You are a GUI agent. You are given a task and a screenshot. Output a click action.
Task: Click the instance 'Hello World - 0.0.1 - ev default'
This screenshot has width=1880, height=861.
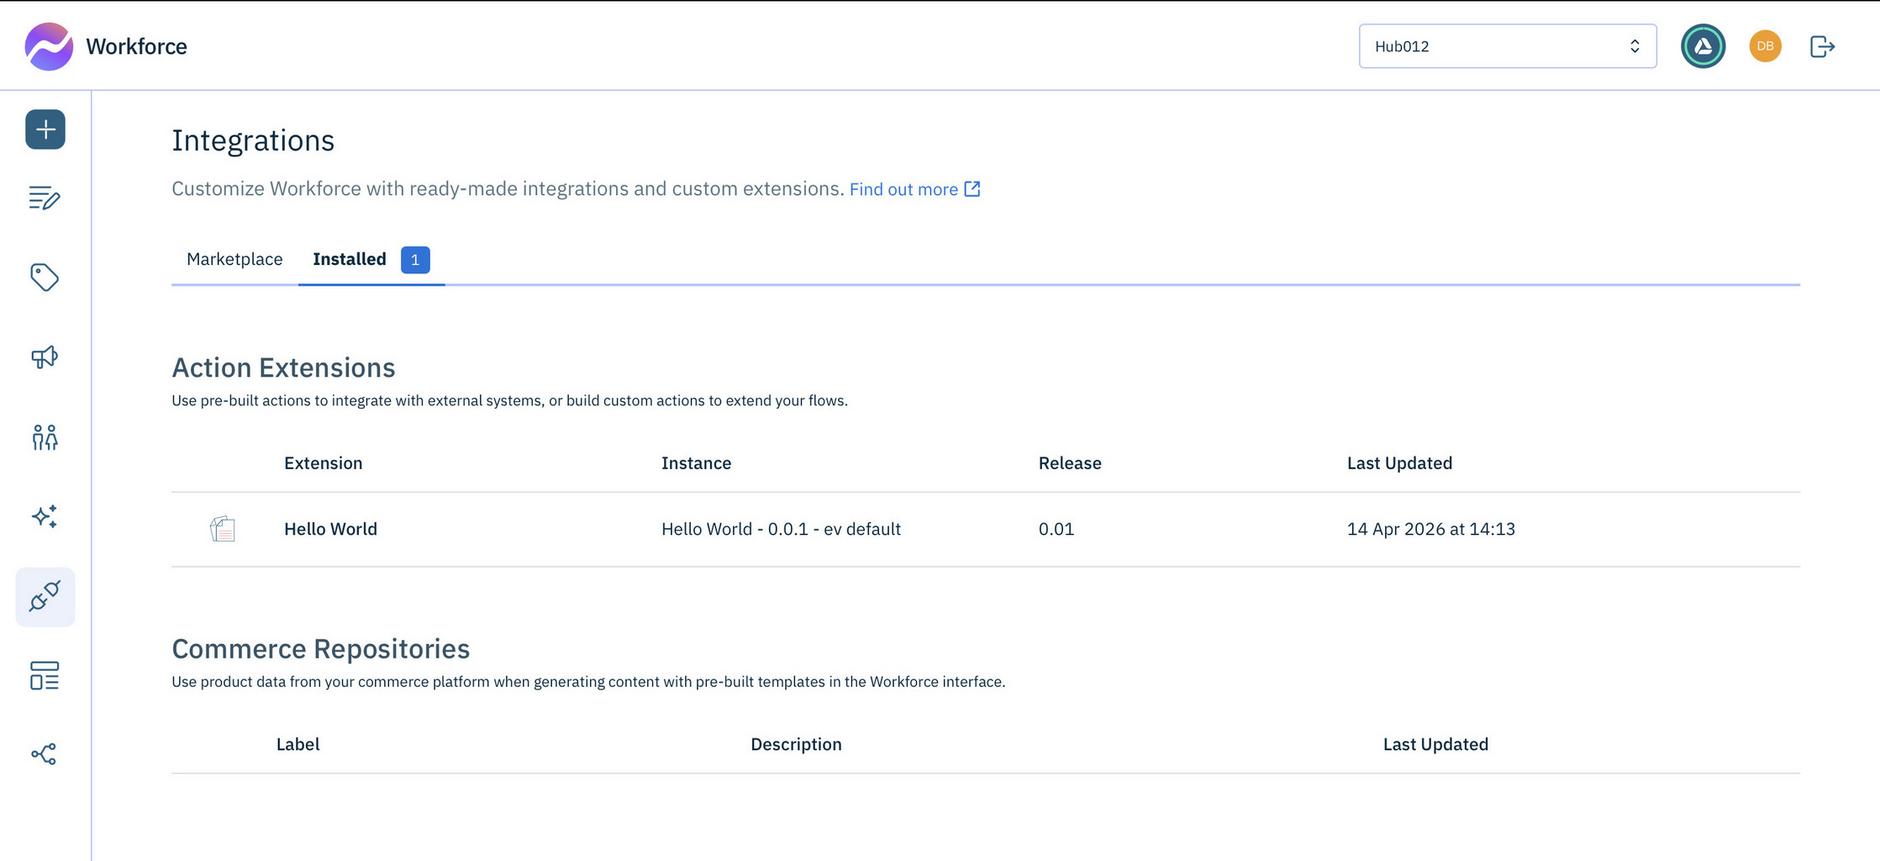[x=781, y=529]
